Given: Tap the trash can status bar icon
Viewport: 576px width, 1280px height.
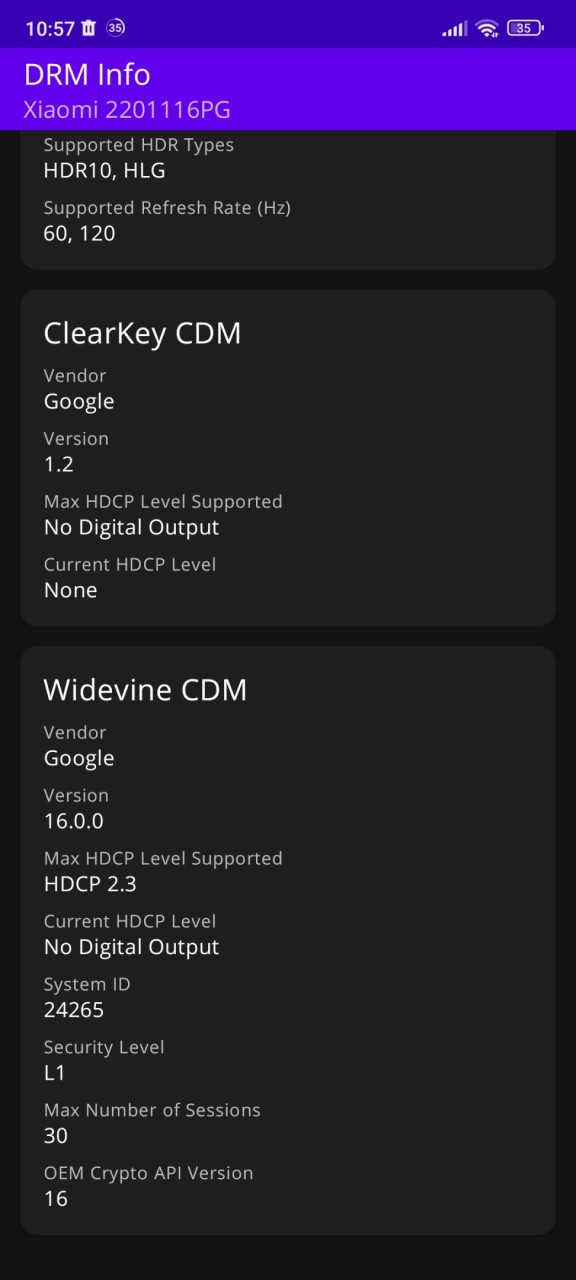Looking at the screenshot, I should [x=89, y=28].
